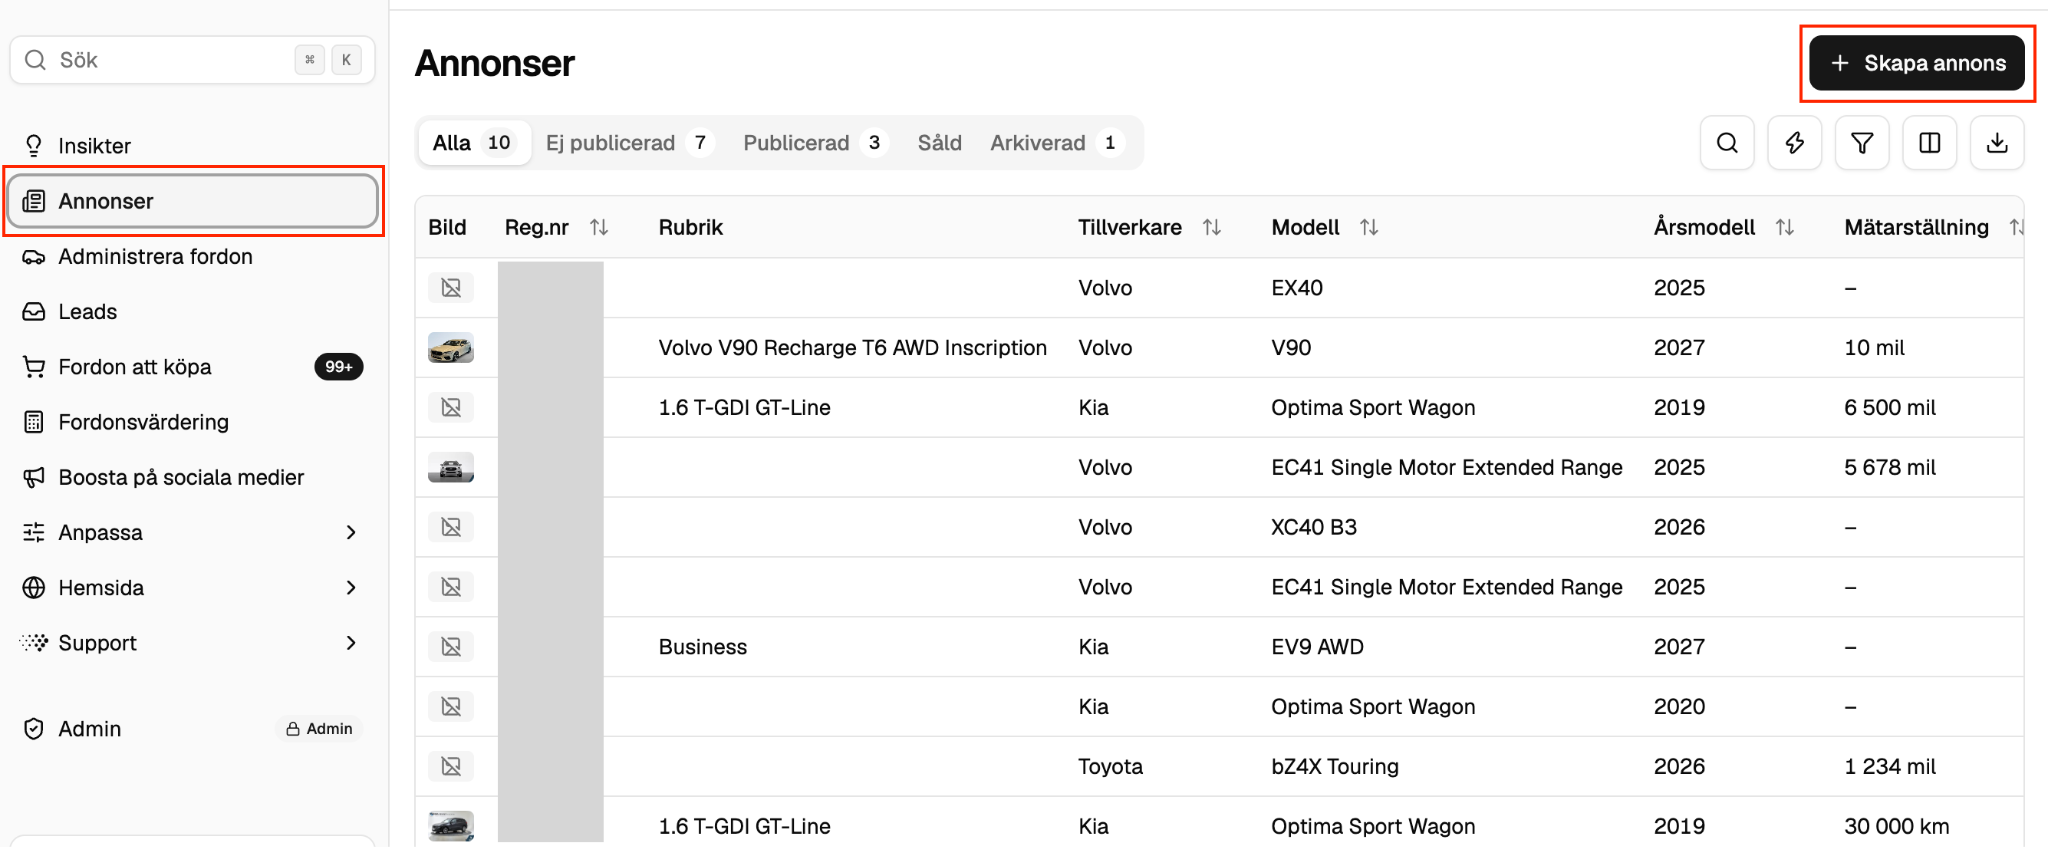Expand the Anpassa submenu chevron
The height and width of the screenshot is (847, 2048).
tap(351, 532)
